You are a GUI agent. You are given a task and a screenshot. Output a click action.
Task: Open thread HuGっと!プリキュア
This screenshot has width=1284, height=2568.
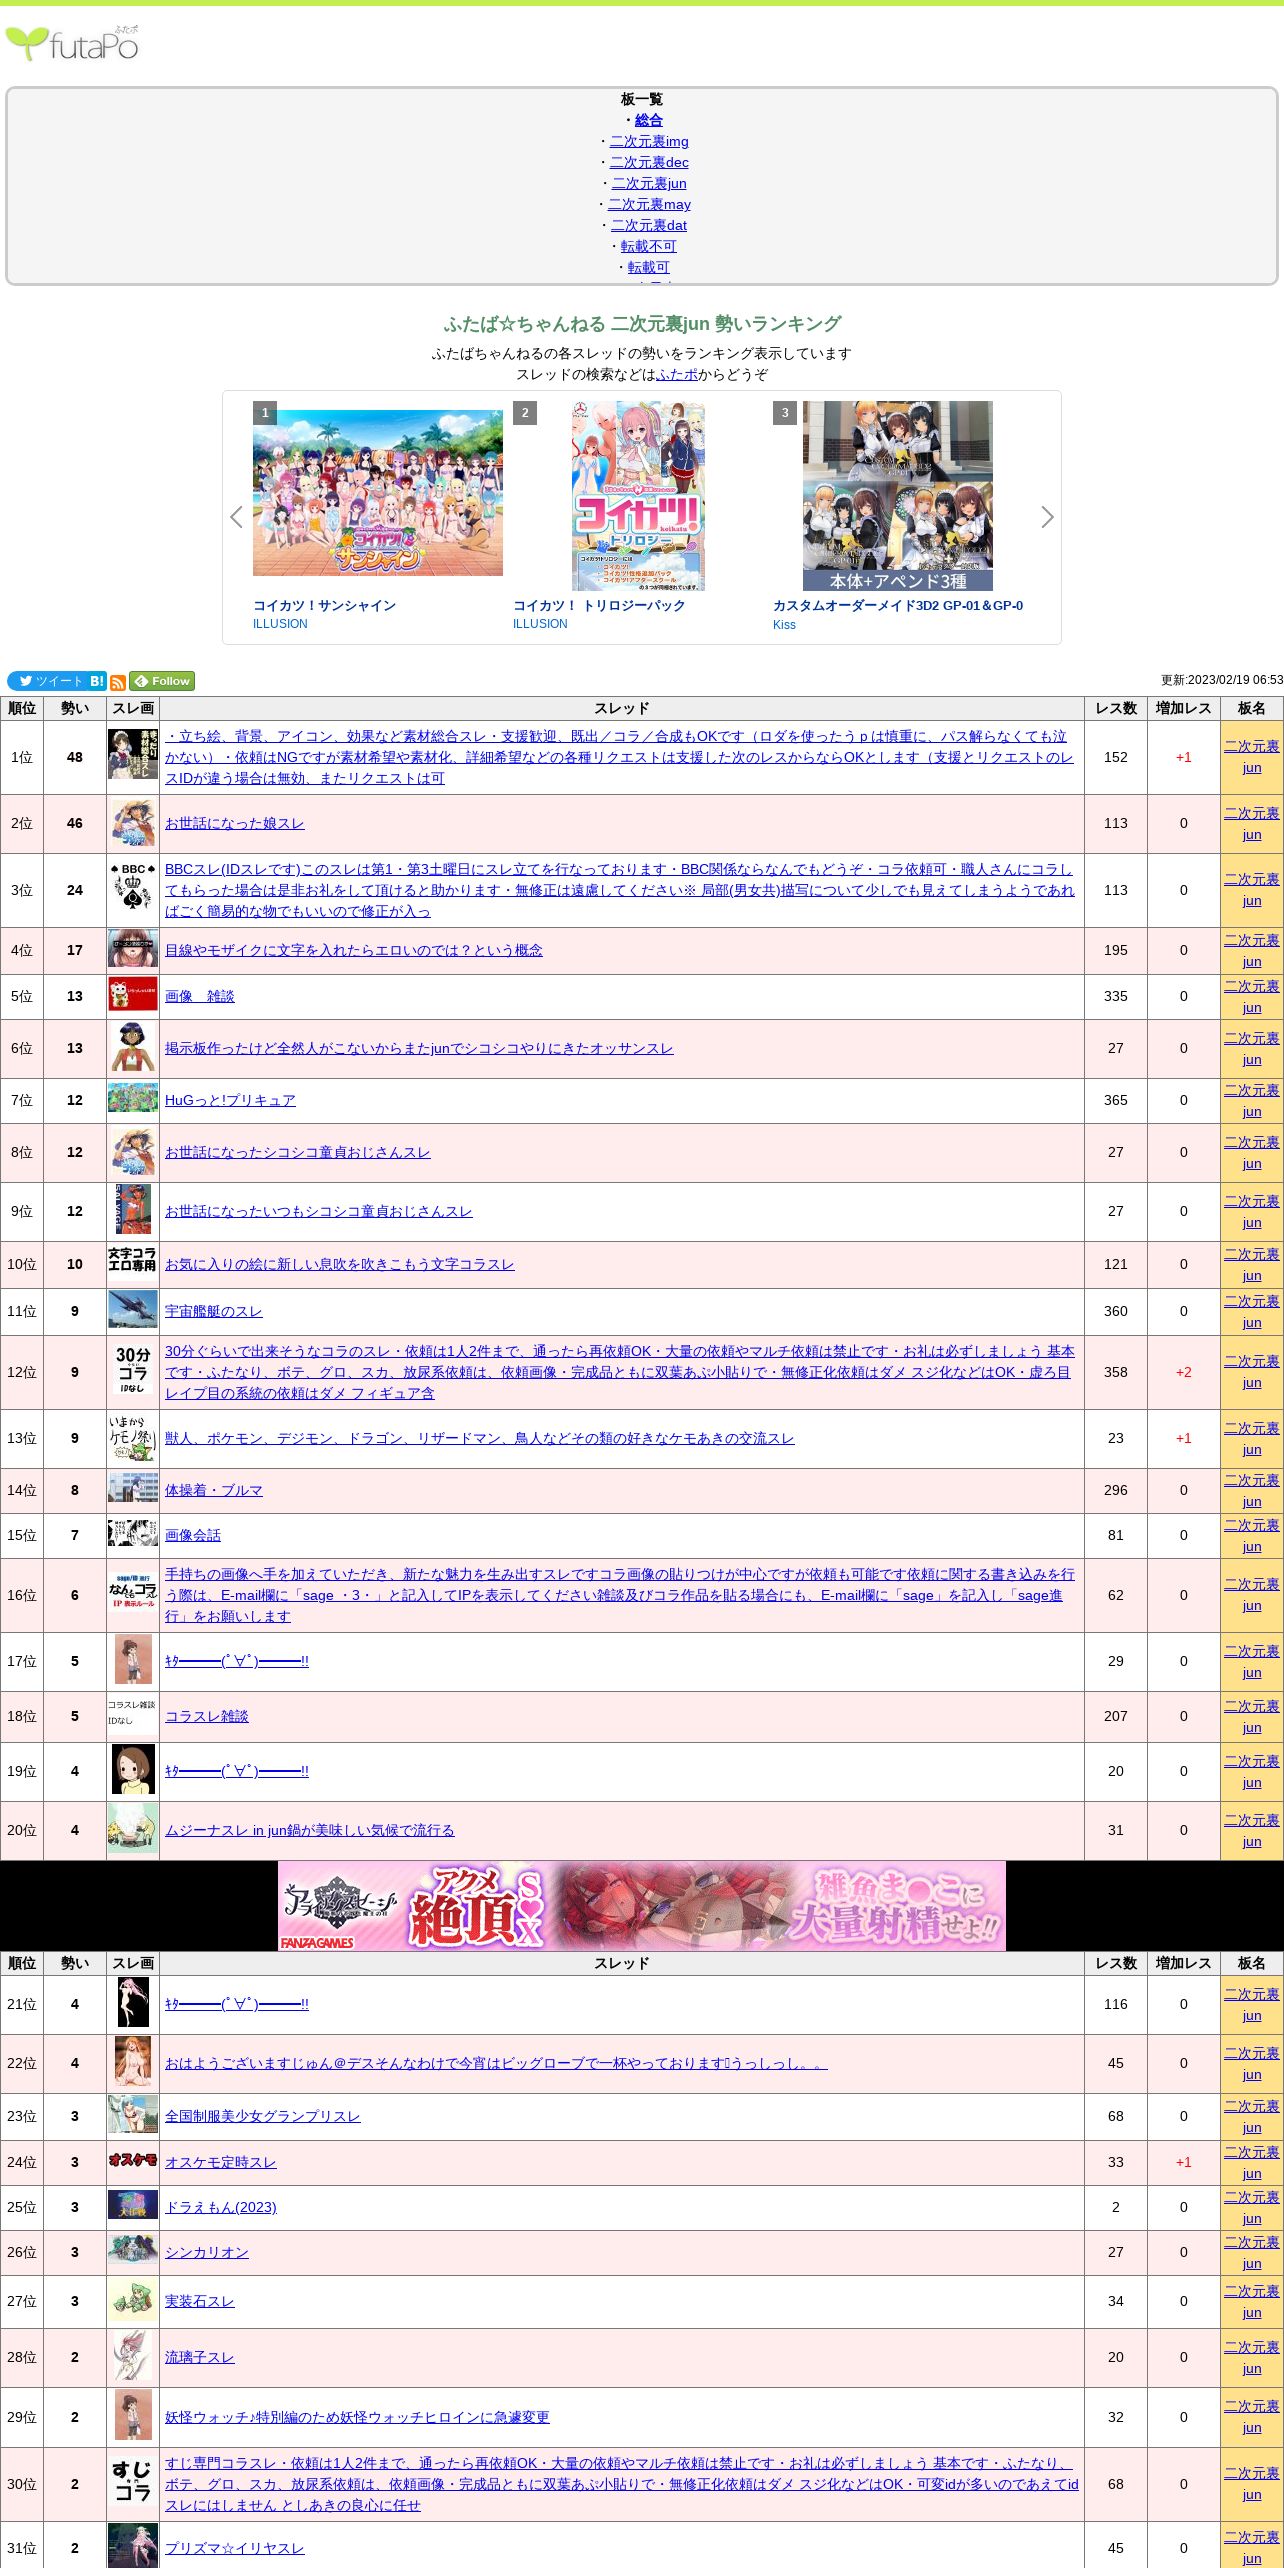click(230, 1100)
